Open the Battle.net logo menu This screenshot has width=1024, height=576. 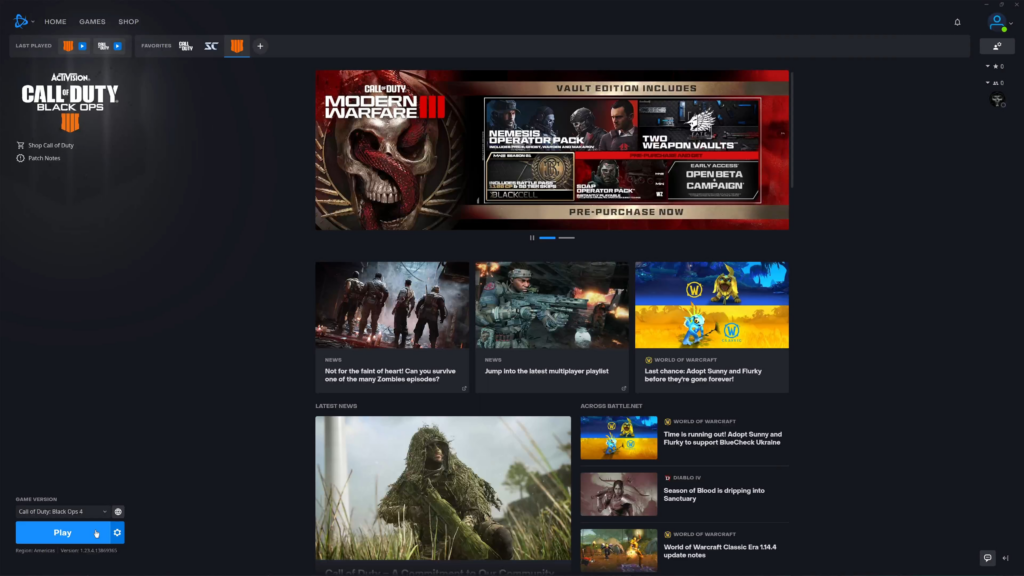pyautogui.click(x=22, y=22)
